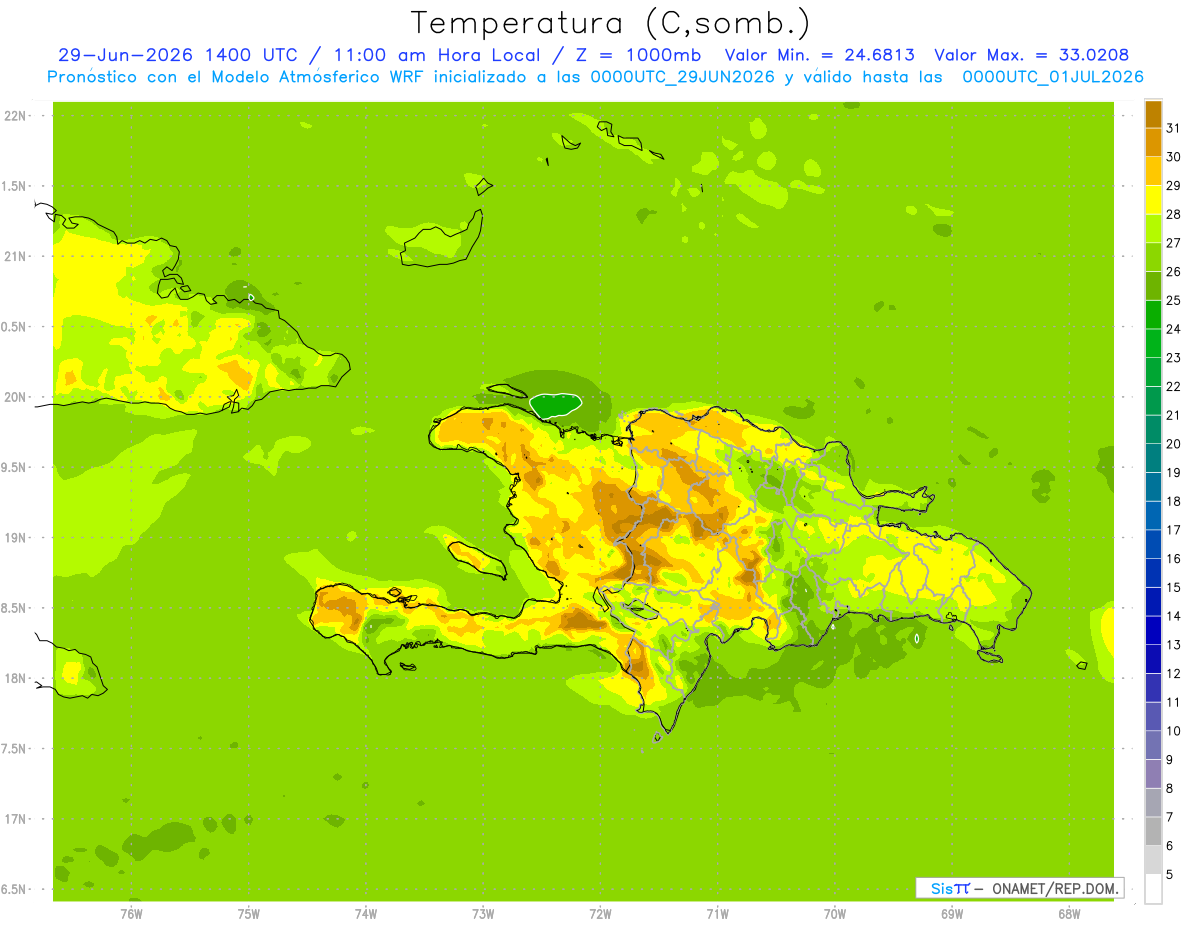The image size is (1200, 927).
Task: Click the legend swatch between 9 and 10
Action: point(1153,745)
